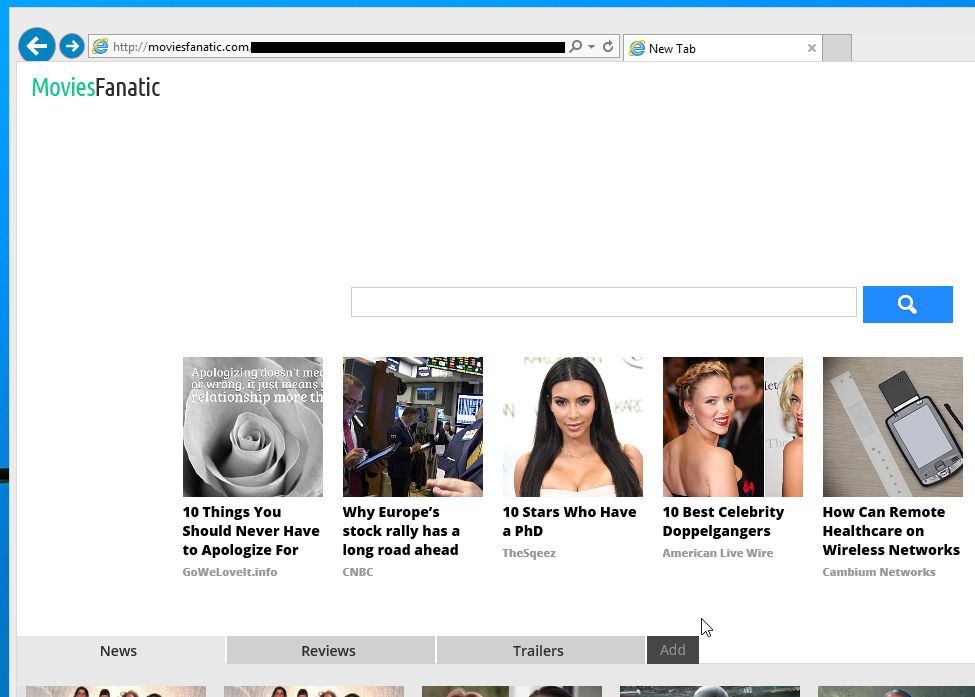Open the gray rose article thumbnail
975x697 pixels.
252,427
